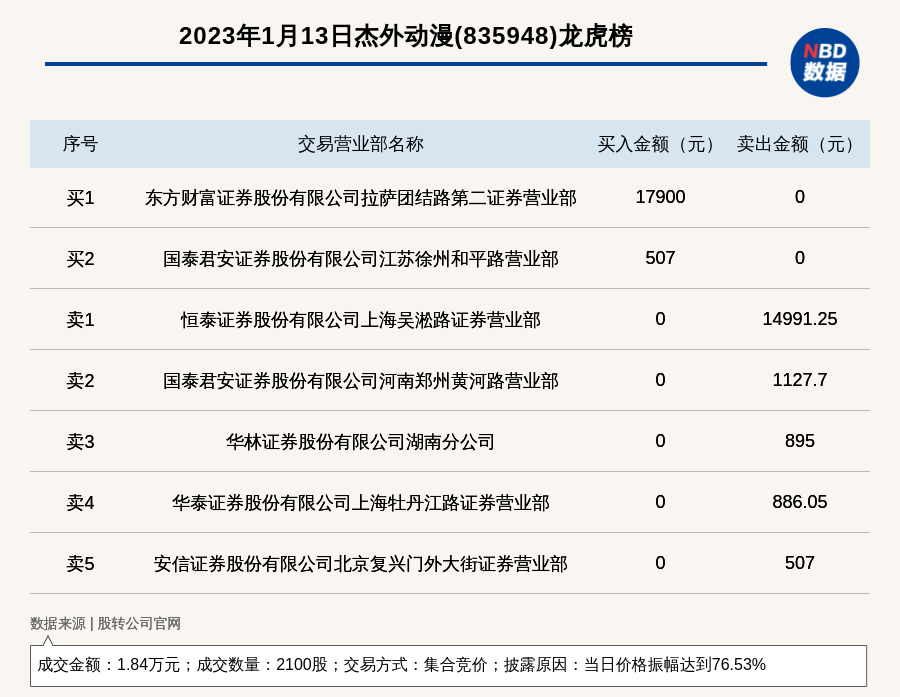Image resolution: width=900 pixels, height=697 pixels.
Task: Click sell amount 895 in 卖3 row
Action: click(x=800, y=440)
